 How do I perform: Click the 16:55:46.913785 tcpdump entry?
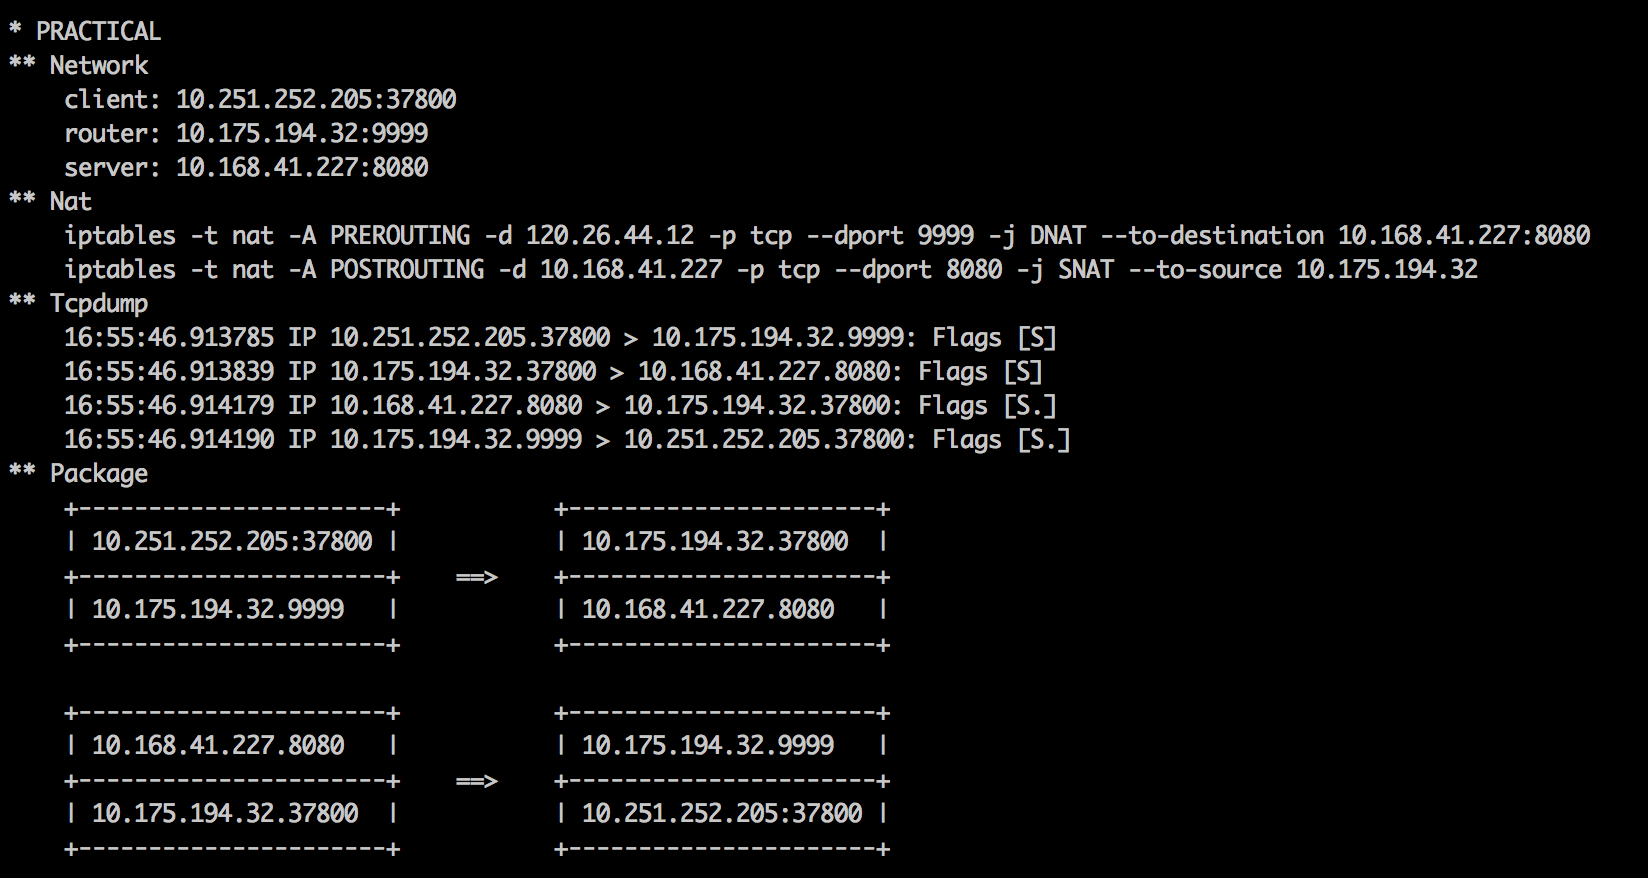coord(561,337)
